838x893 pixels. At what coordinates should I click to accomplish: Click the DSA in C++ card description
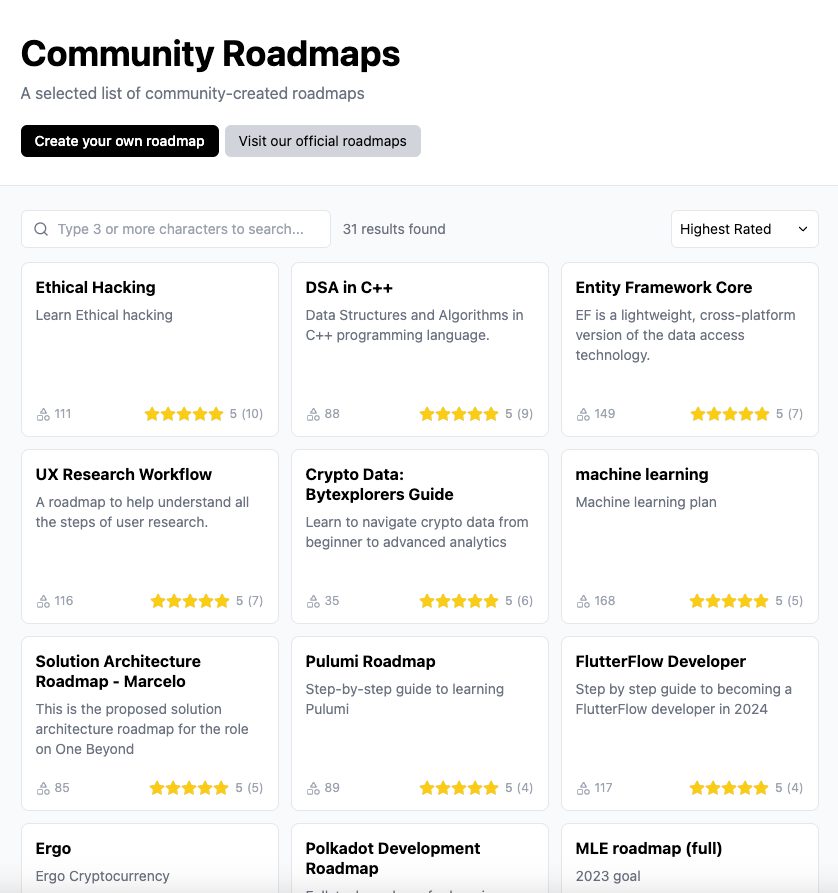(x=414, y=325)
